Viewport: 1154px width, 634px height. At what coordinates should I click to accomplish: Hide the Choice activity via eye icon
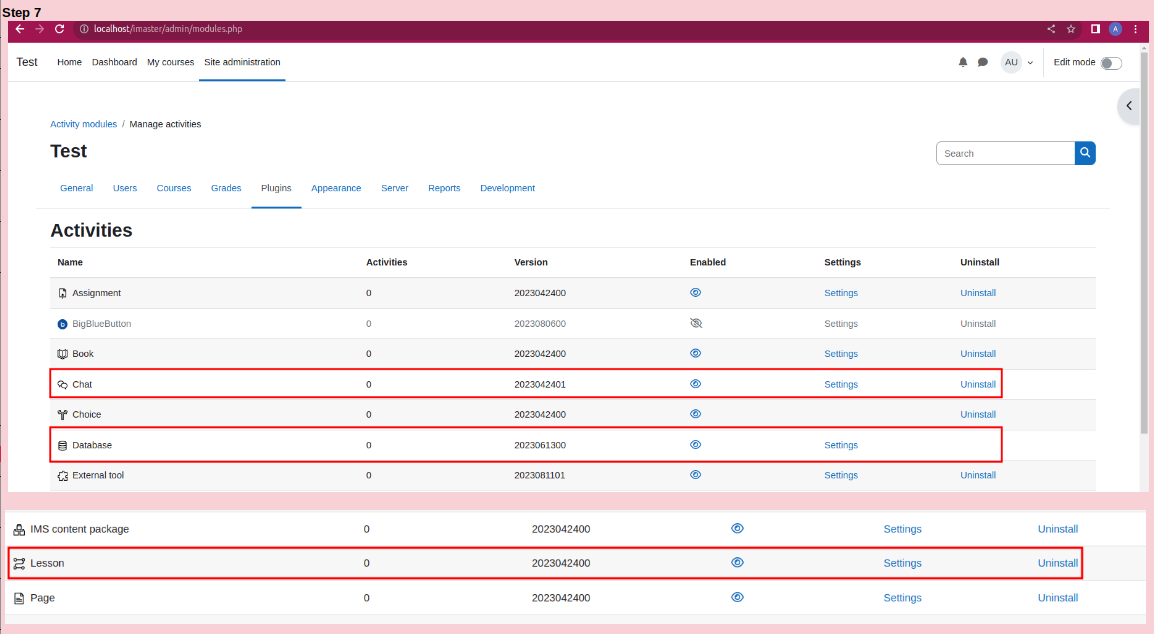click(695, 414)
